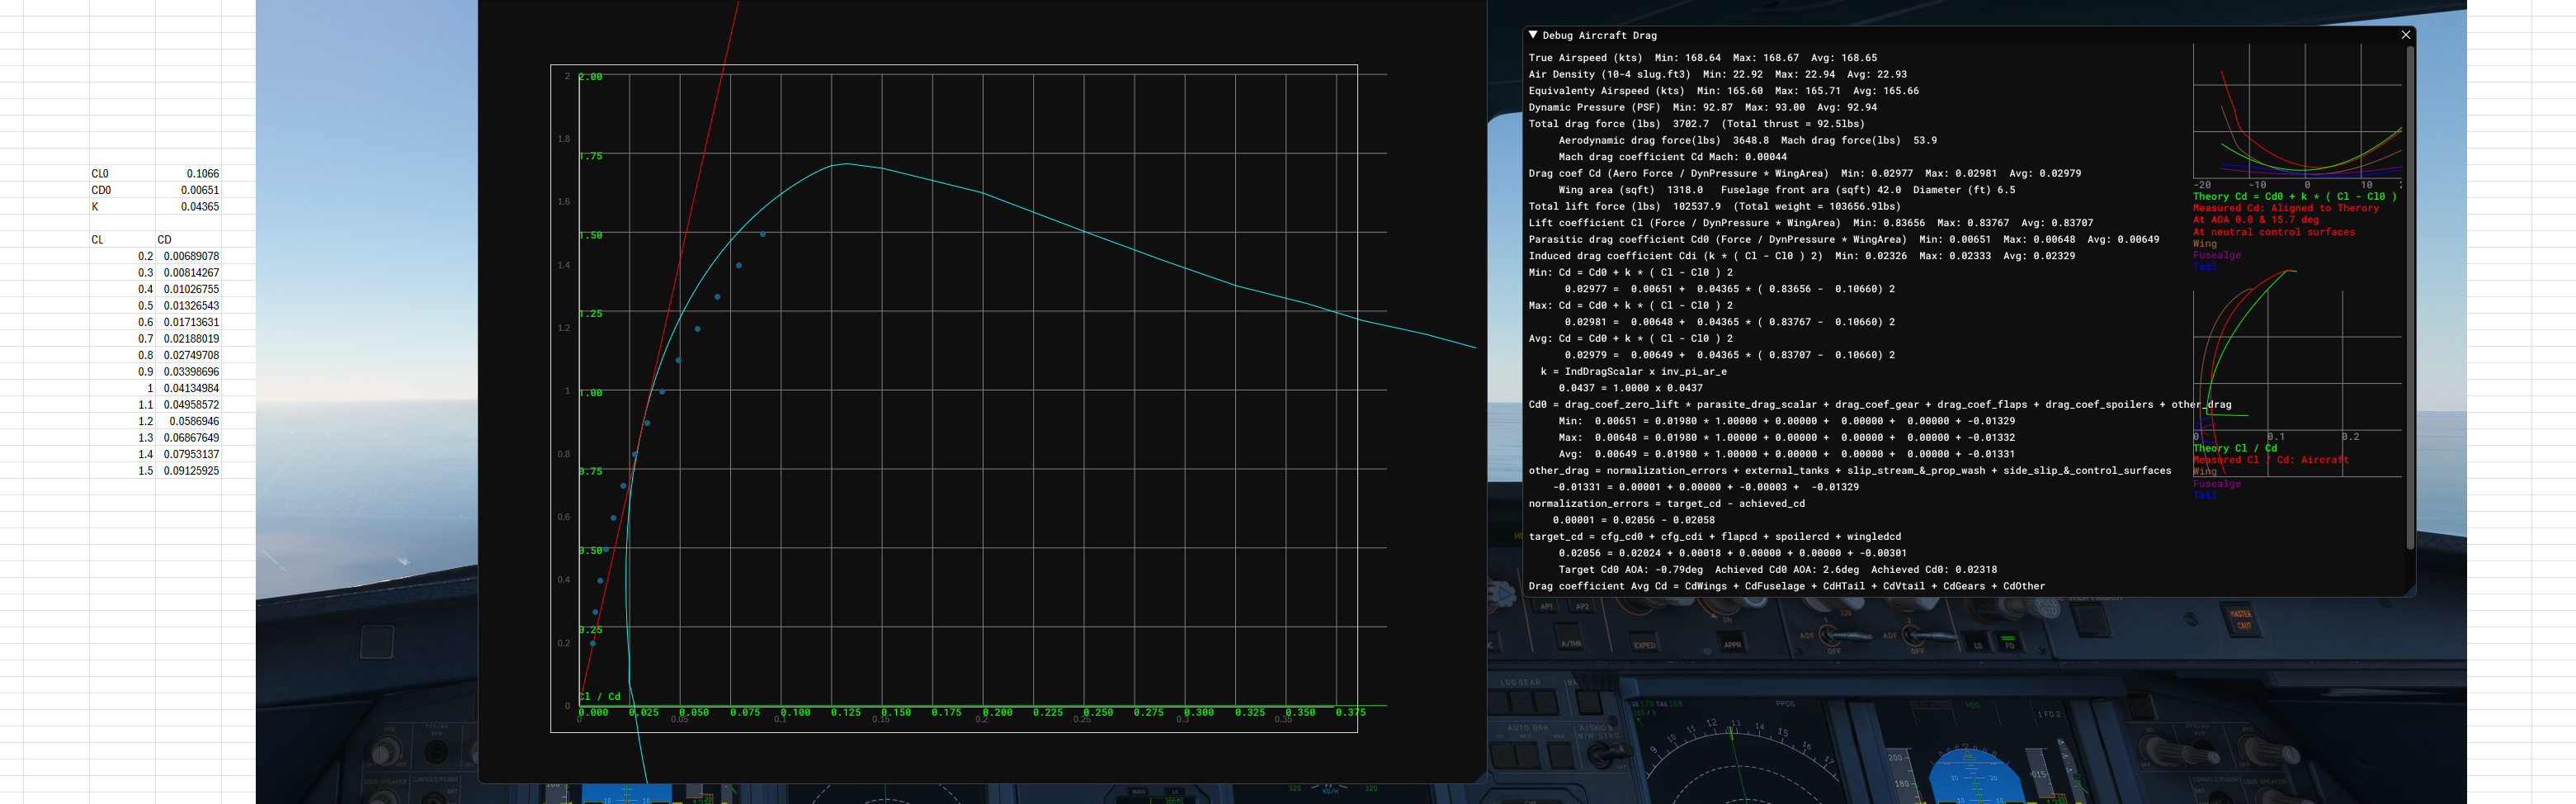
Task: Select the CL0 value cell 0.1066
Action: [189, 173]
